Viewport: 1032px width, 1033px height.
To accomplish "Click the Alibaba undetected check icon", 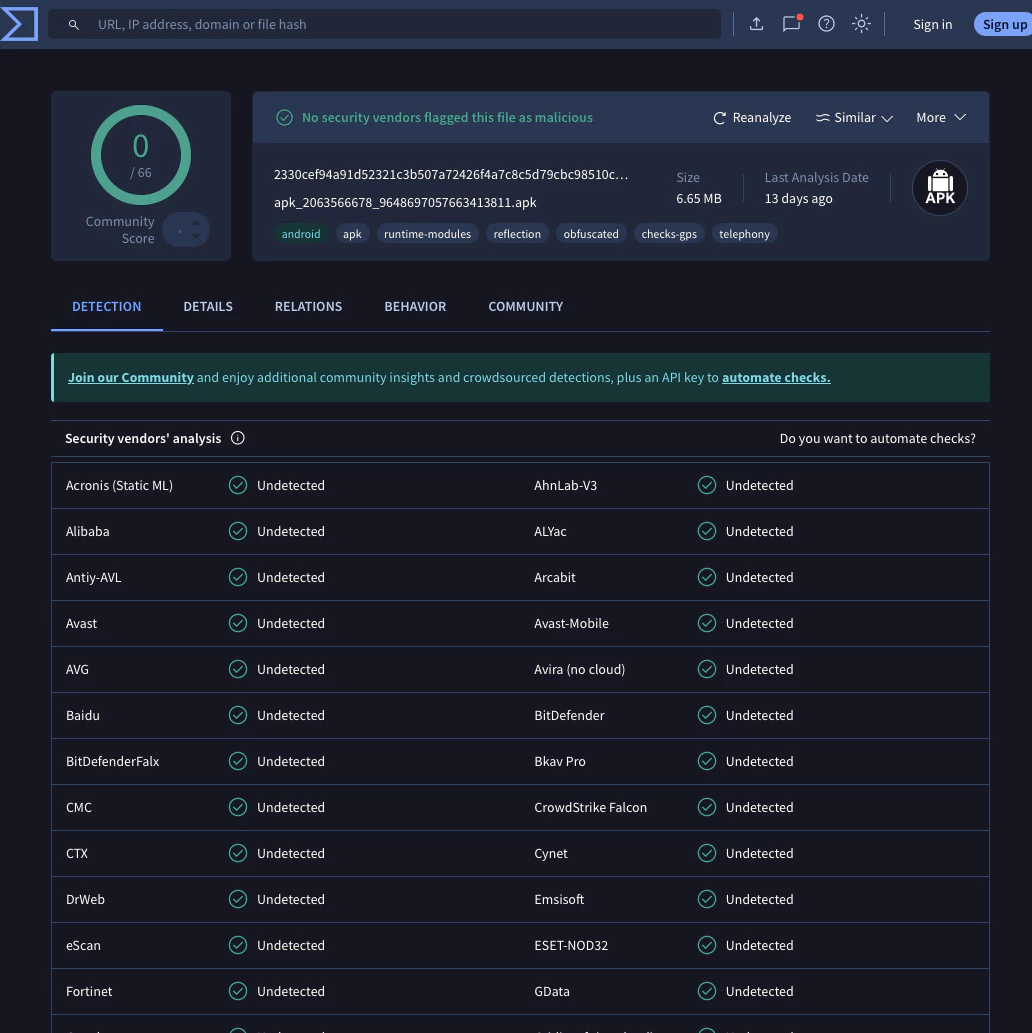I will pos(238,531).
